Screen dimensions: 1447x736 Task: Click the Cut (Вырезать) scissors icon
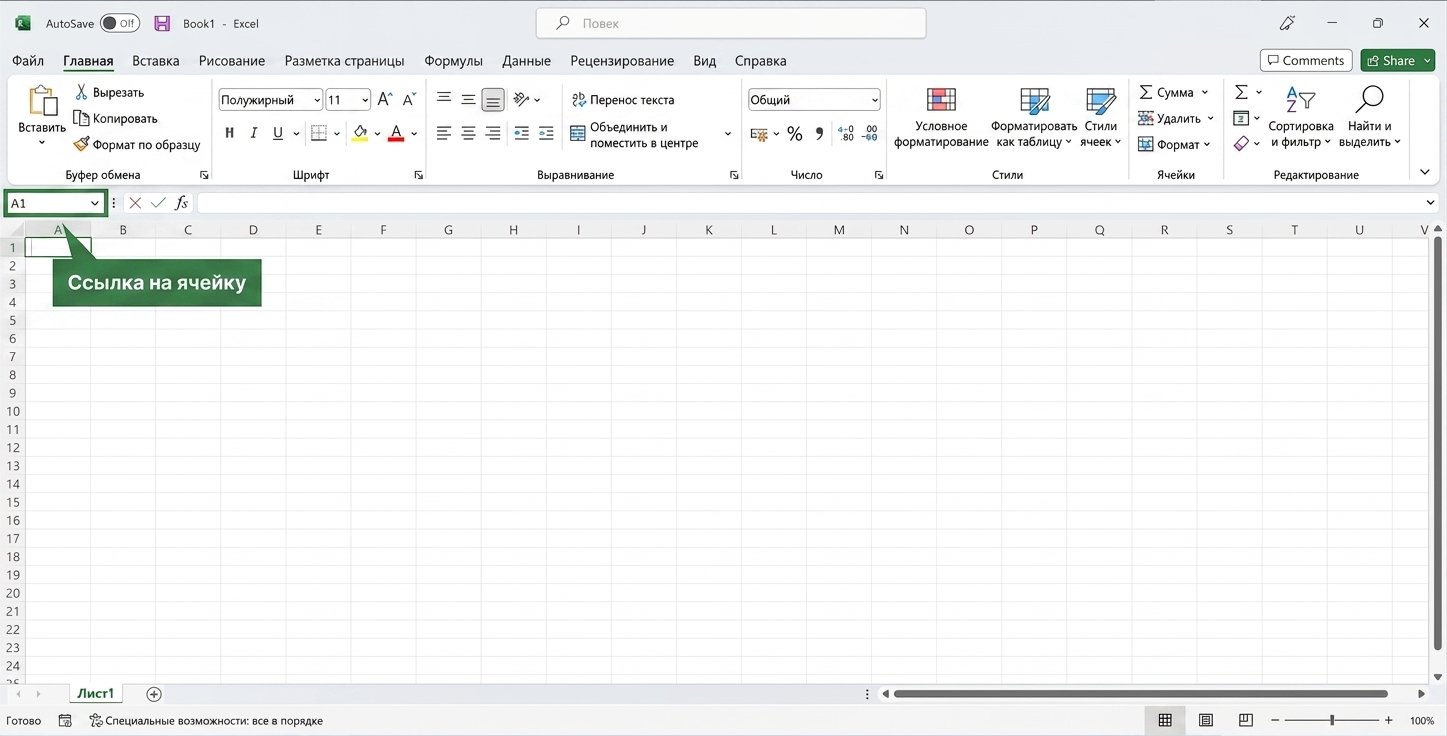[x=81, y=92]
